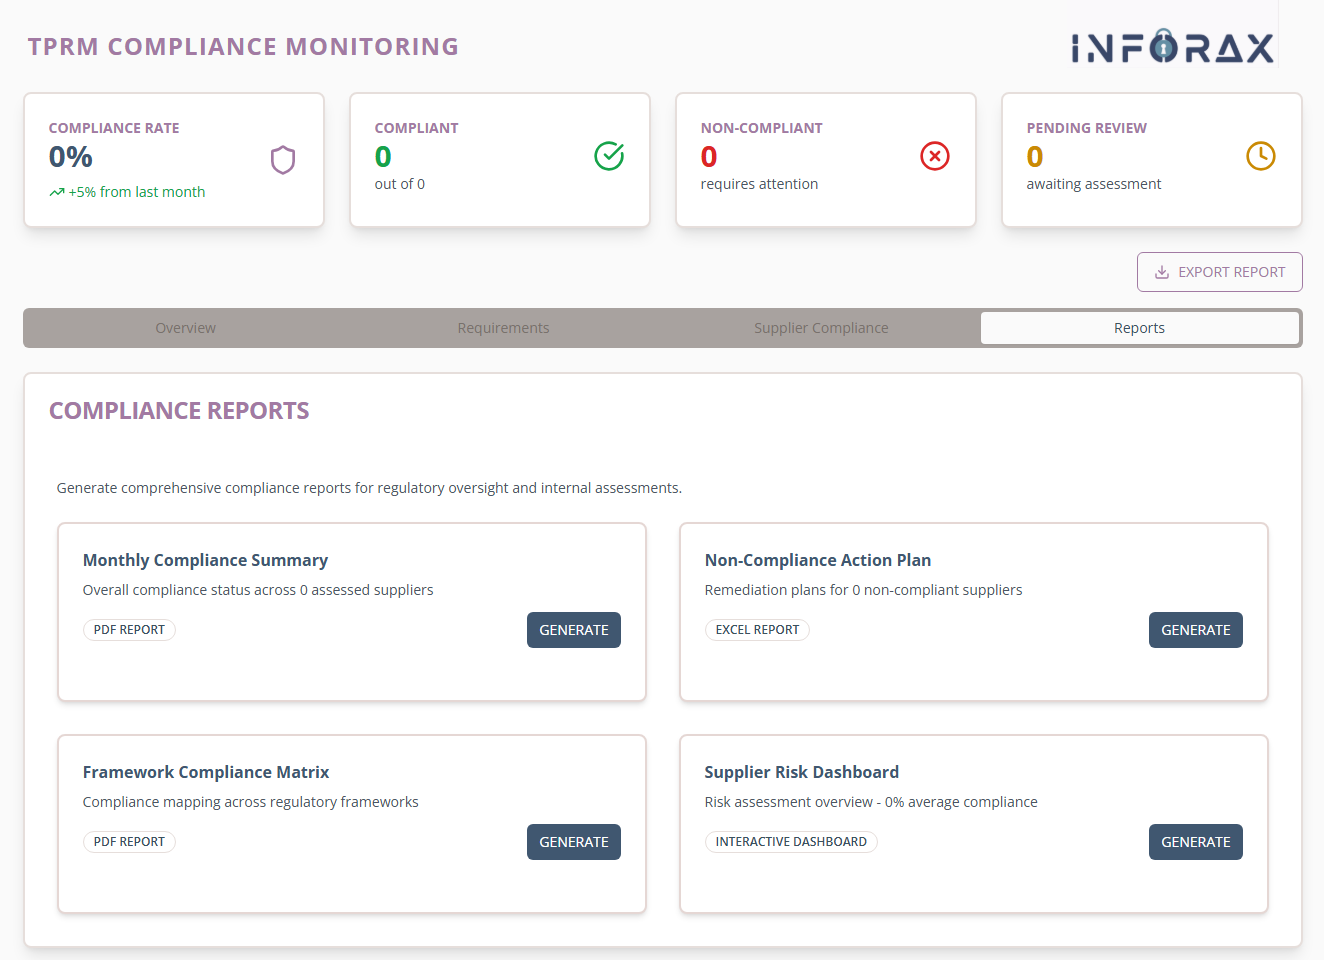Click the upward trend arrow icon showing +5%
Image resolution: width=1324 pixels, height=960 pixels.
56,191
